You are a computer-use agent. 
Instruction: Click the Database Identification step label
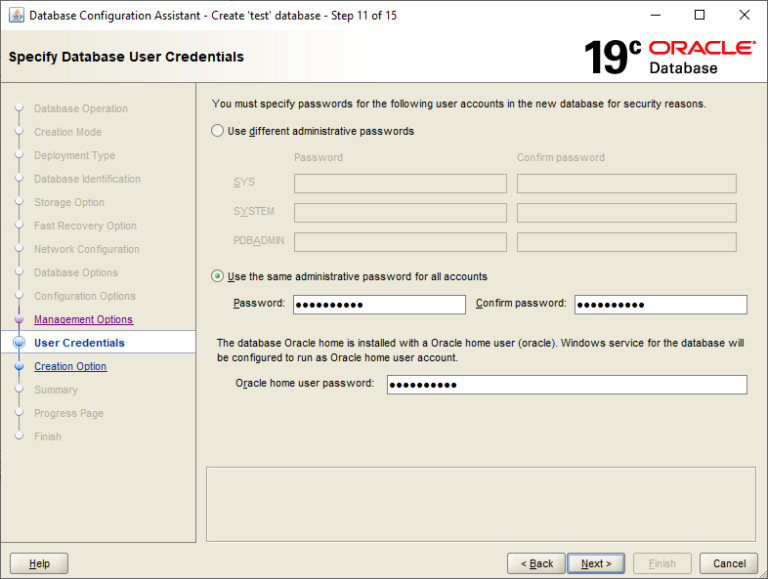[x=87, y=179]
